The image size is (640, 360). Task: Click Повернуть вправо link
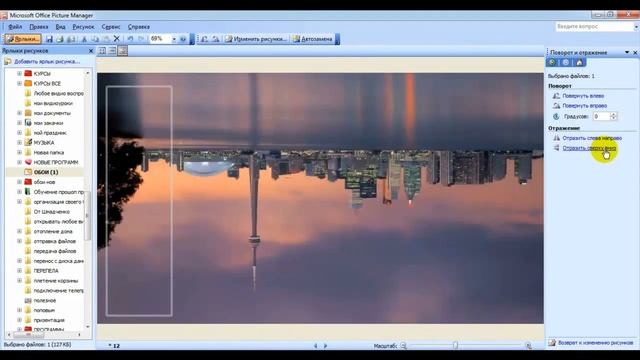[x=584, y=106]
